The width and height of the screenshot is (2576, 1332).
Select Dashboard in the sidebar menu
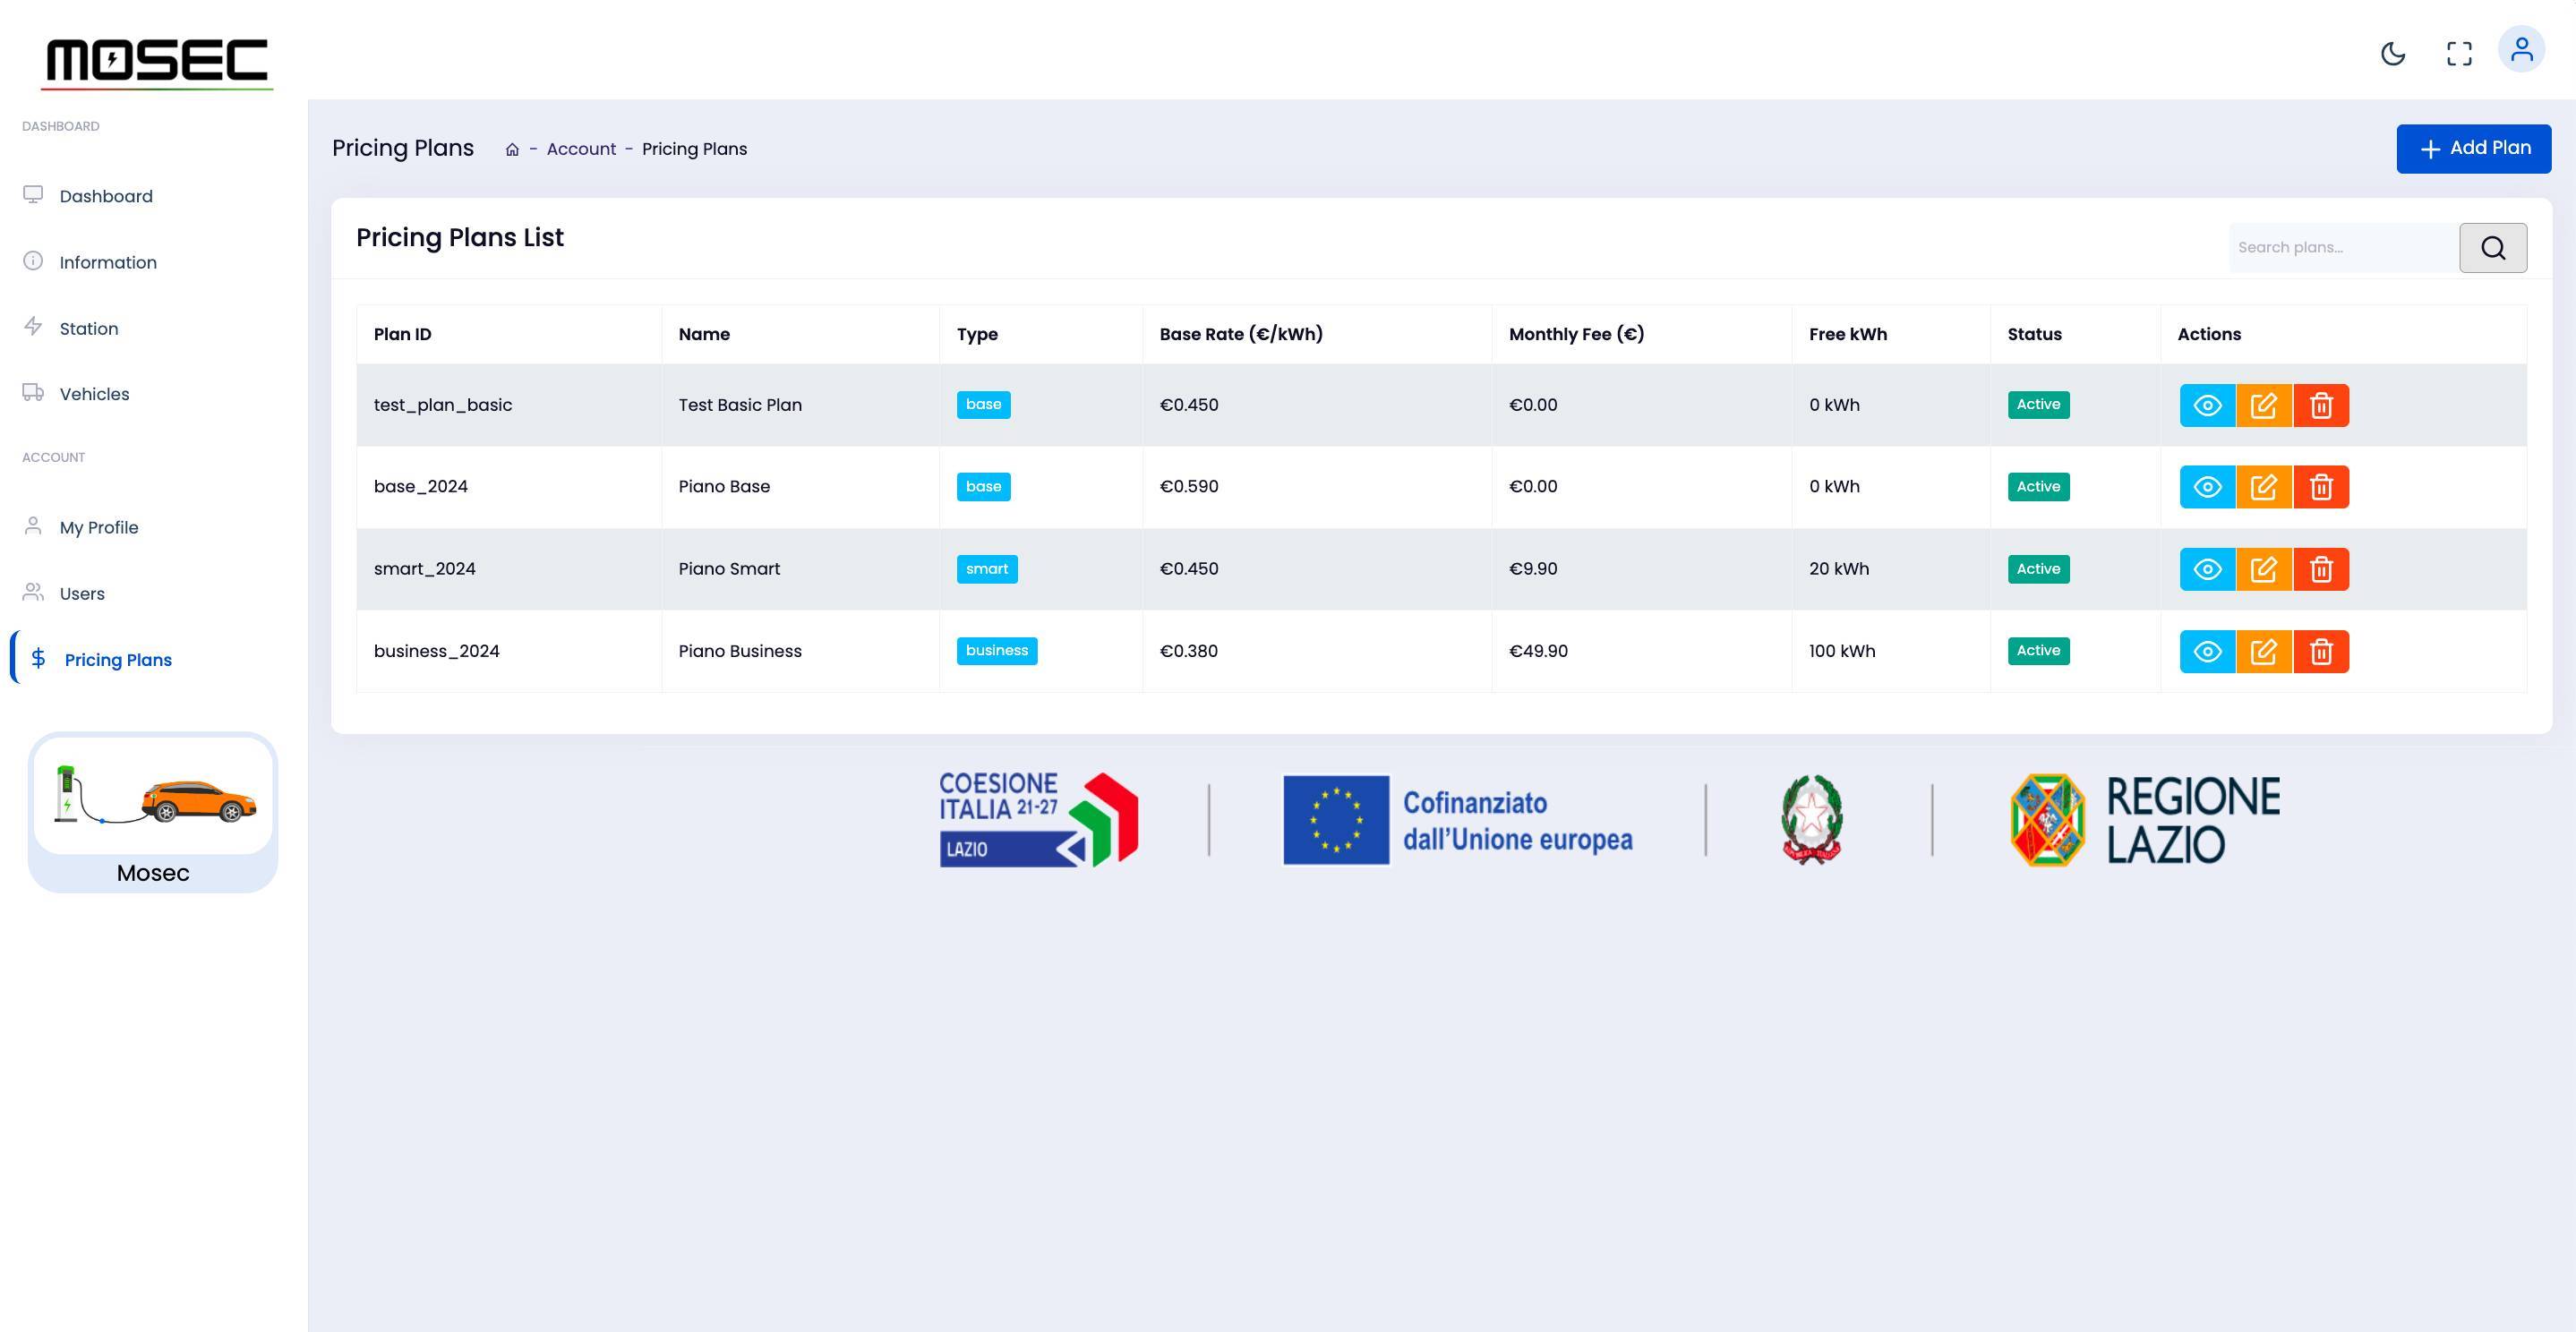pyautogui.click(x=106, y=195)
